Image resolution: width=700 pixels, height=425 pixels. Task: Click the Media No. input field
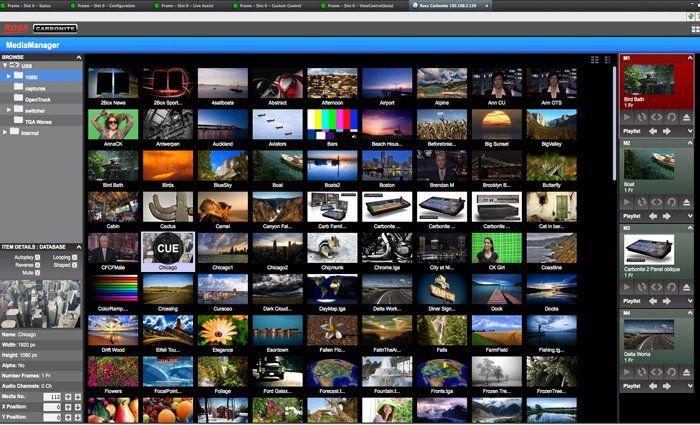coord(52,396)
